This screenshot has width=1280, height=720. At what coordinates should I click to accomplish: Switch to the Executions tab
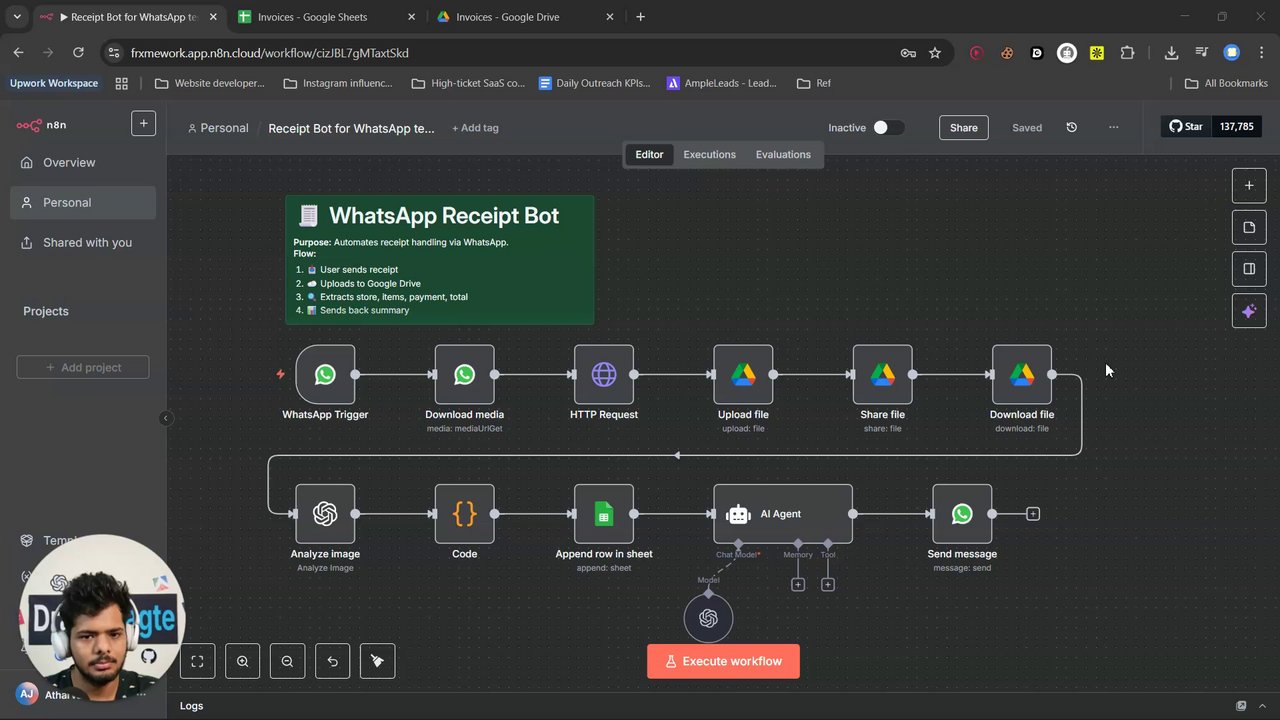point(709,155)
